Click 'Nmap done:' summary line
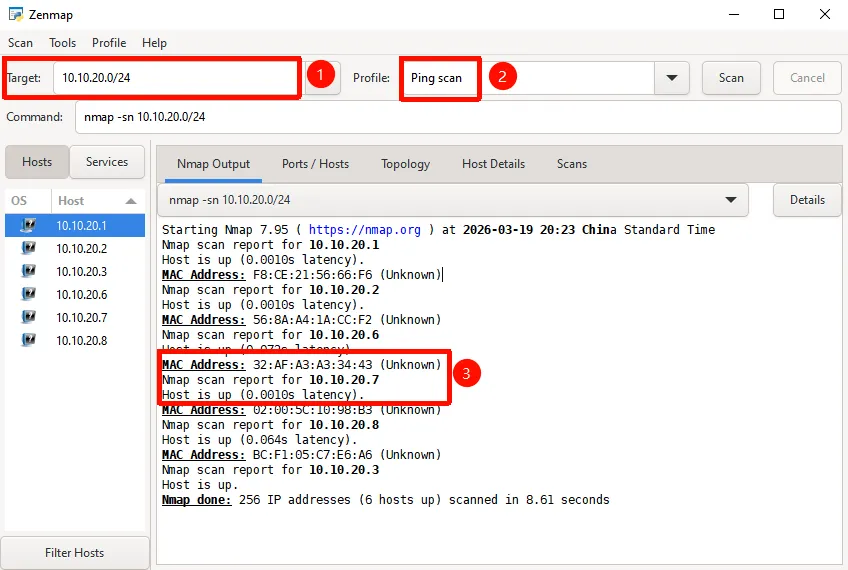The width and height of the screenshot is (848, 570). pos(386,500)
